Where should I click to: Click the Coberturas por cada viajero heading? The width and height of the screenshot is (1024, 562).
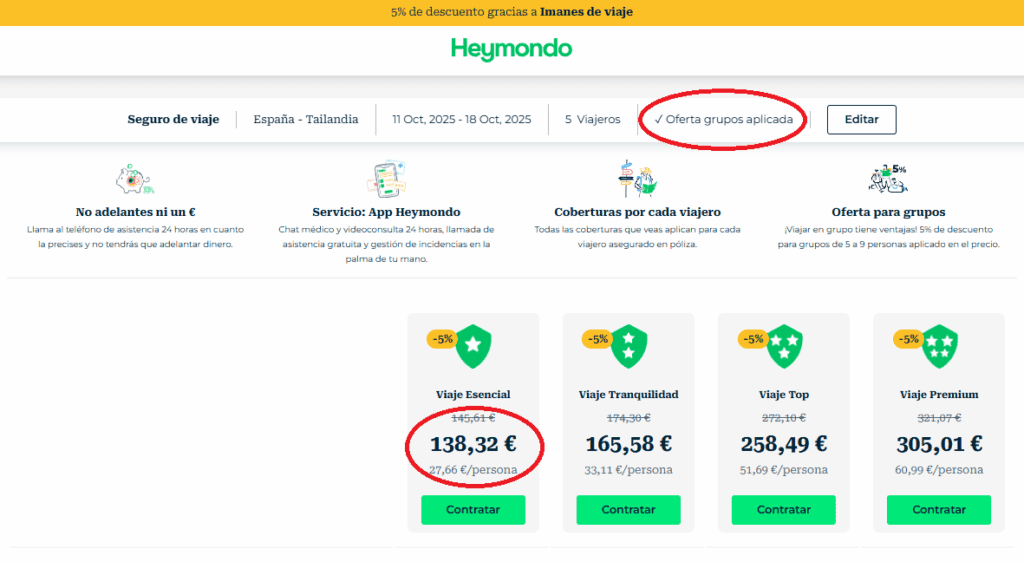coord(637,212)
